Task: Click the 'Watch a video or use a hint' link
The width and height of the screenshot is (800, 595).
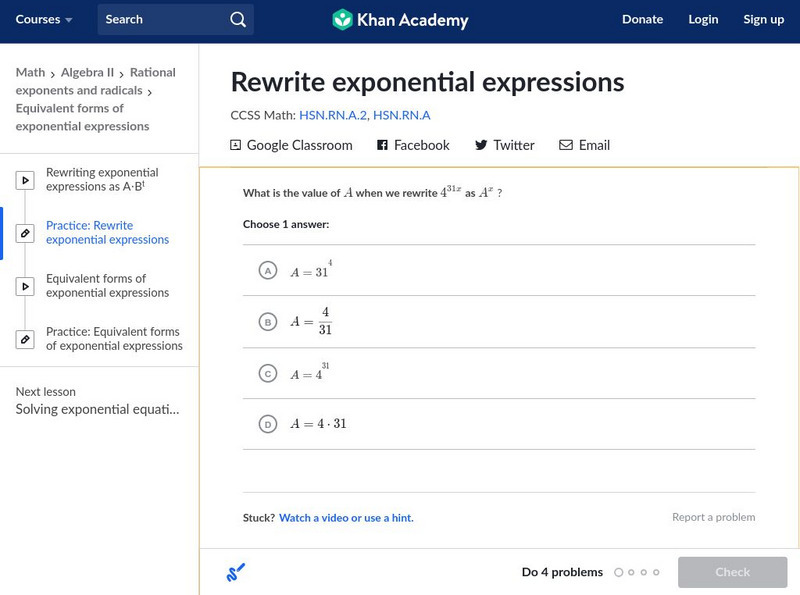Action: (x=346, y=518)
